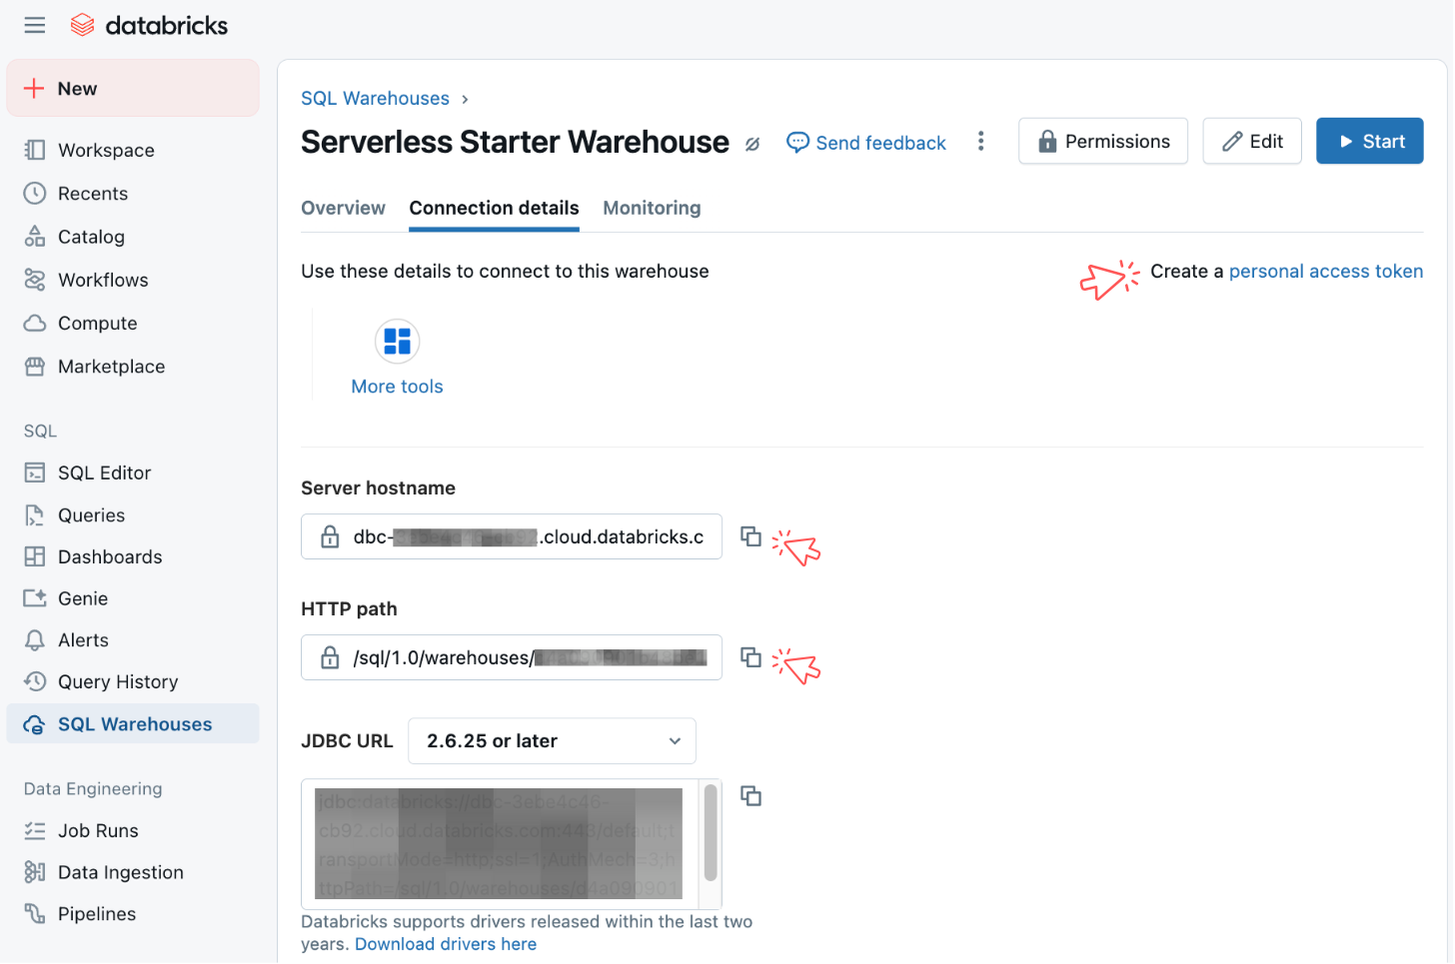
Task: Click the Recents clock icon
Action: click(x=35, y=193)
